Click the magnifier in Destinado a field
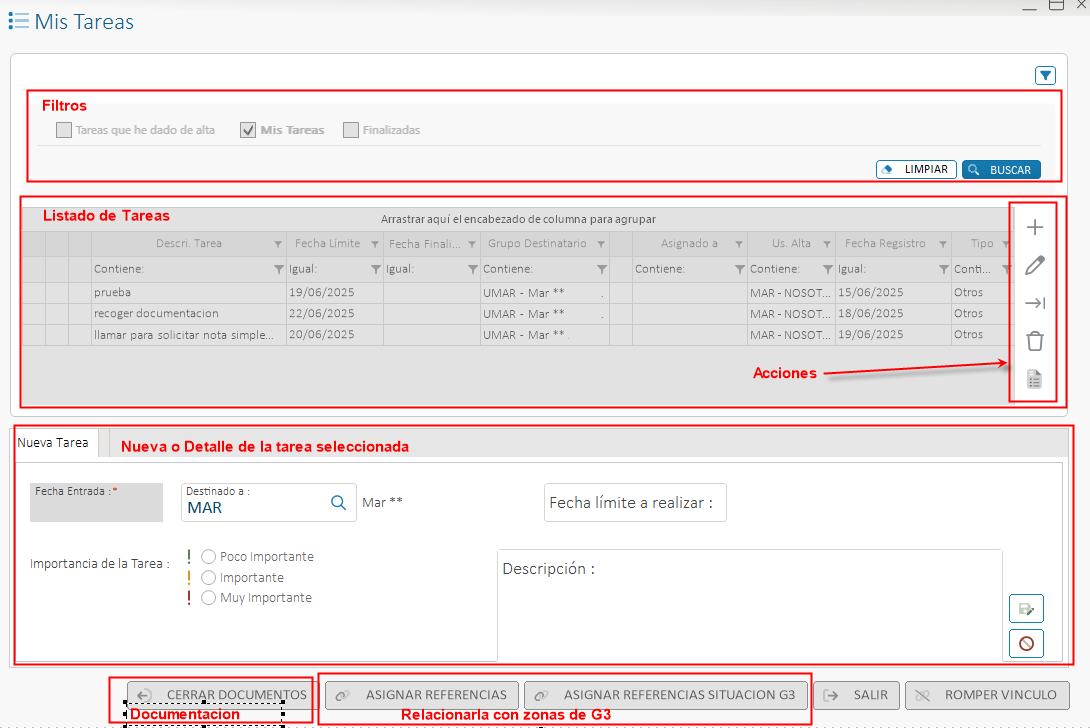The width and height of the screenshot is (1090, 728). pyautogui.click(x=338, y=502)
